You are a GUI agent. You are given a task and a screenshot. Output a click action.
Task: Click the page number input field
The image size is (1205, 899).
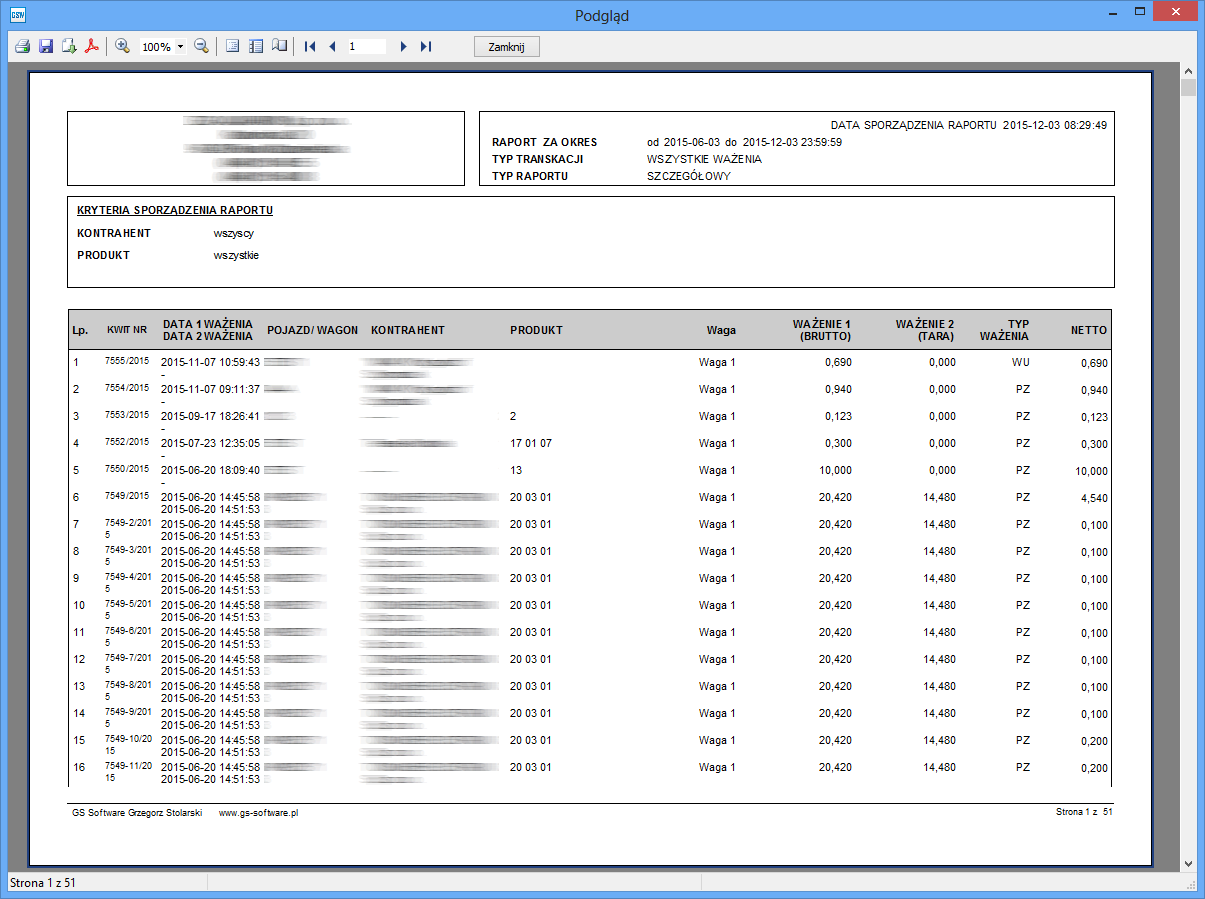tap(366, 46)
